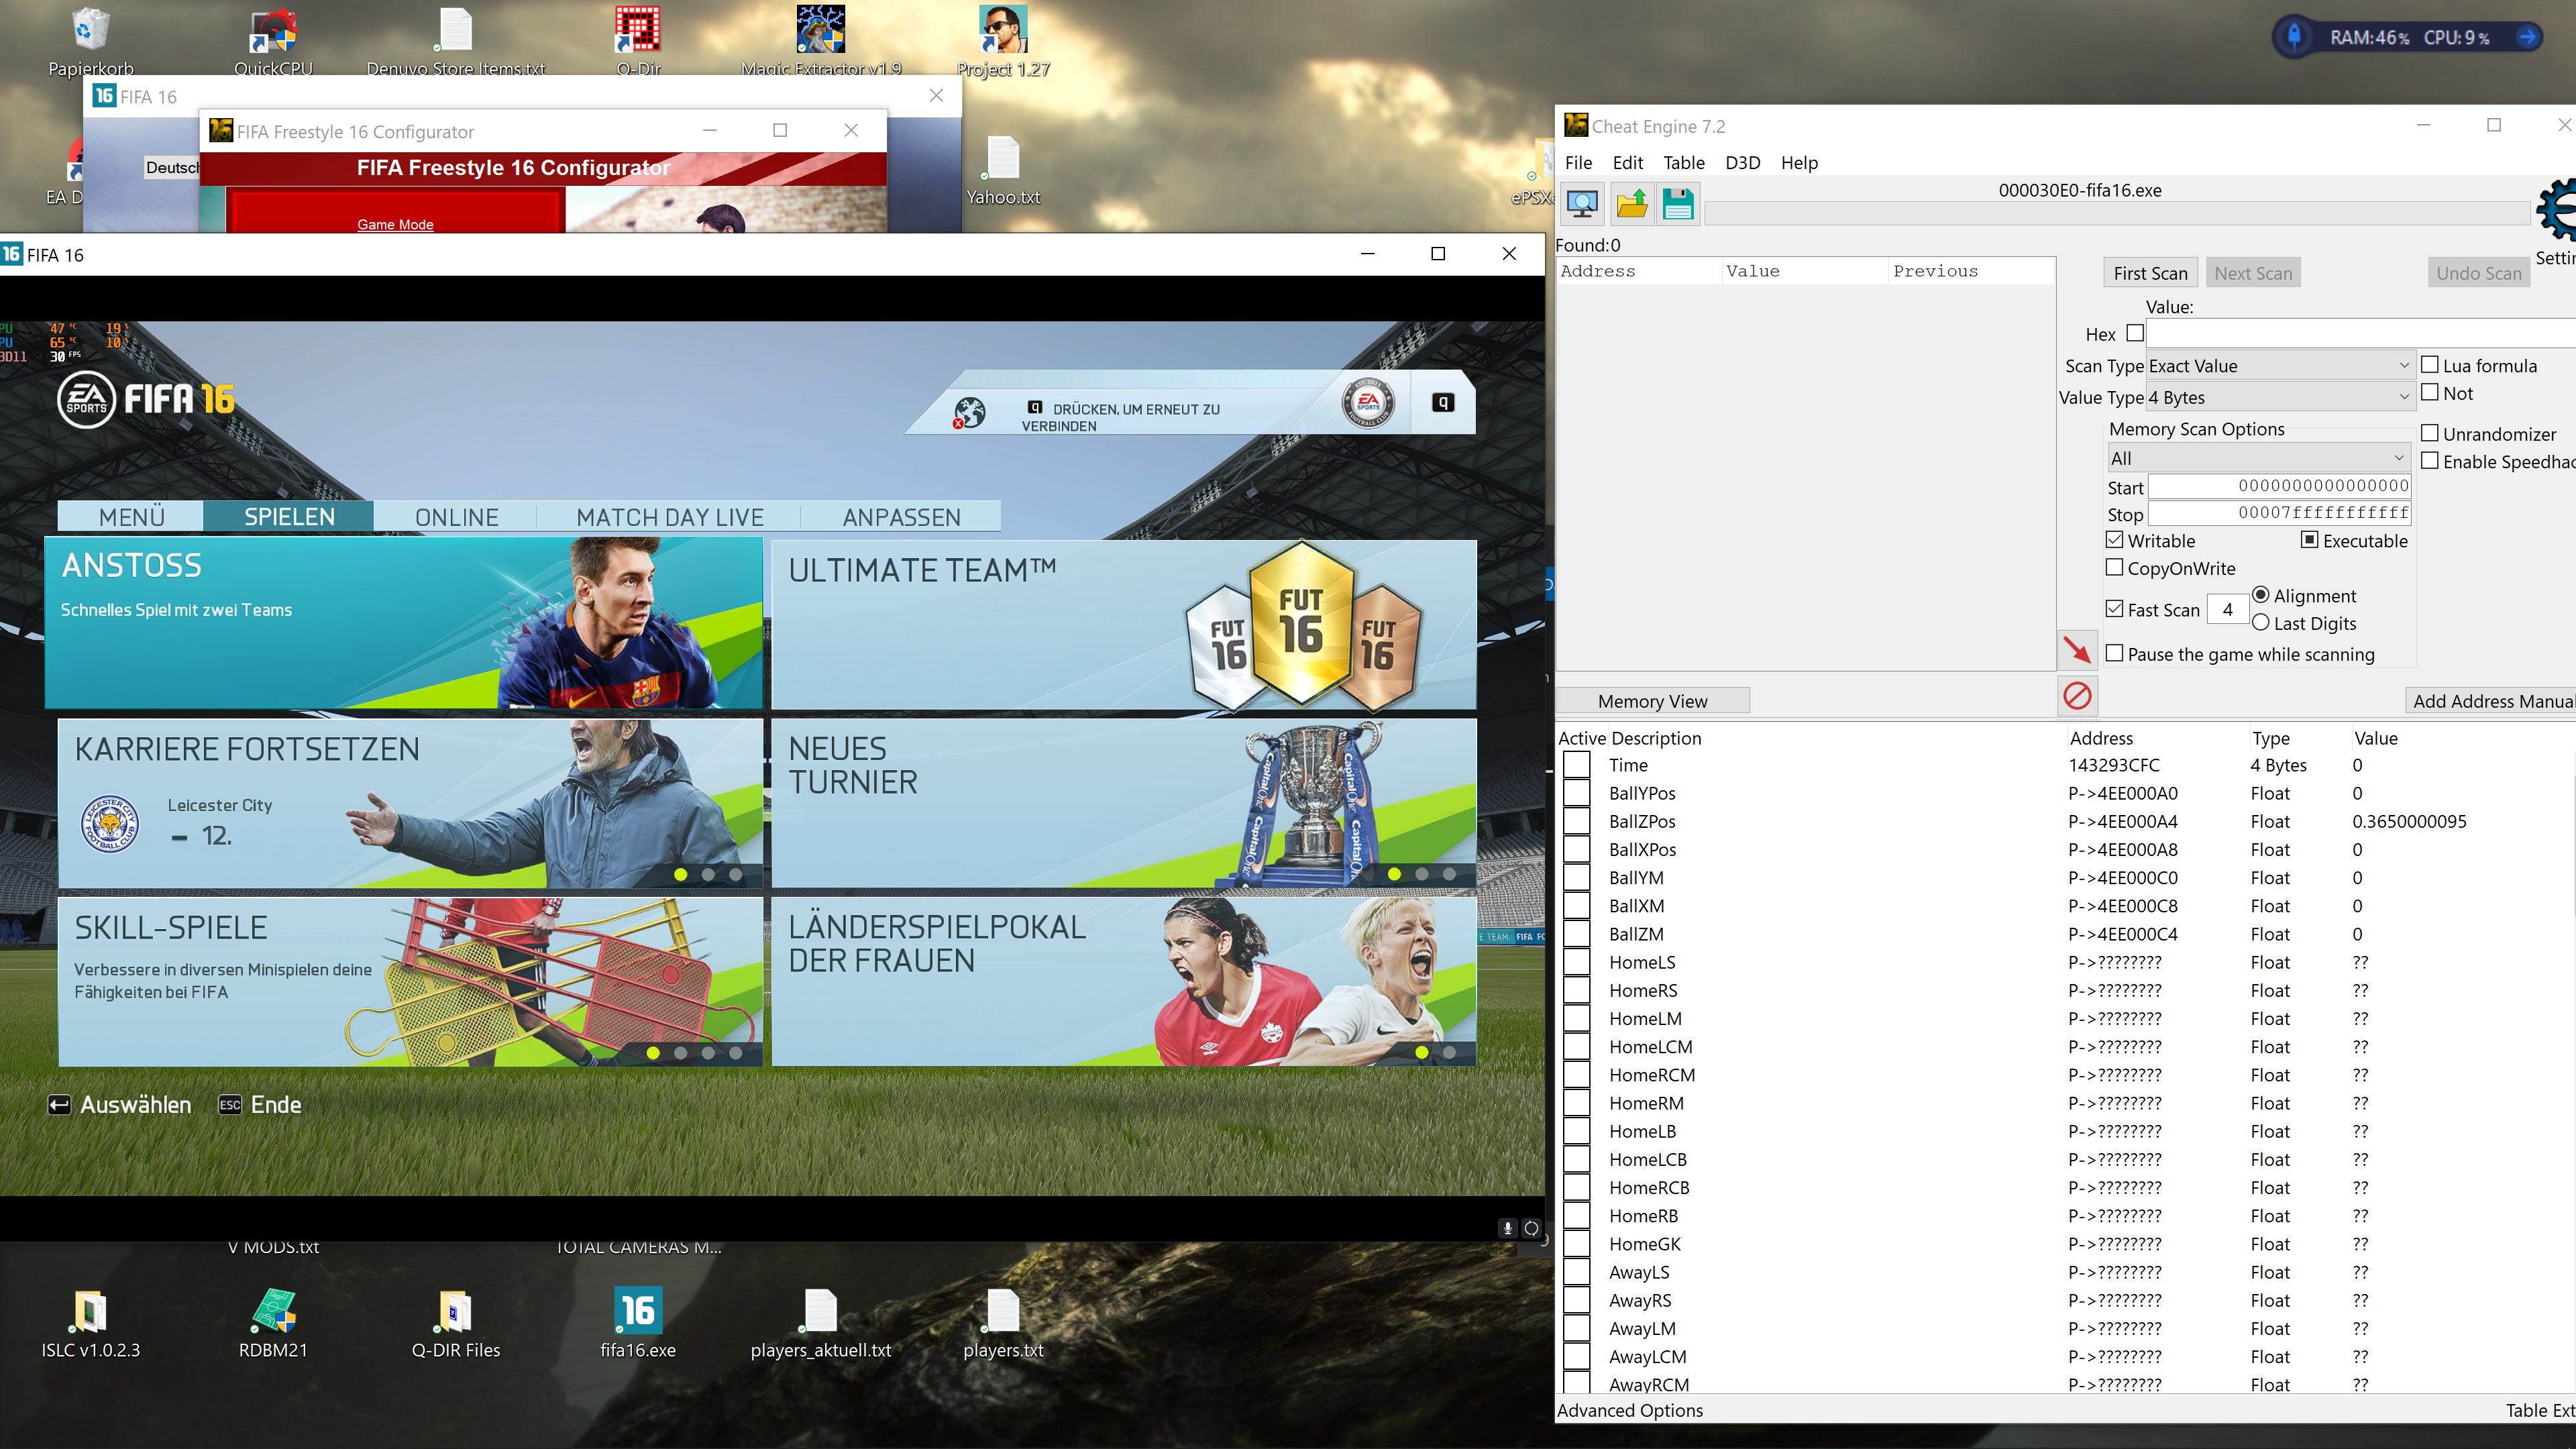The height and width of the screenshot is (1449, 2576).
Task: Click the red clear list circle icon
Action: point(2077,695)
